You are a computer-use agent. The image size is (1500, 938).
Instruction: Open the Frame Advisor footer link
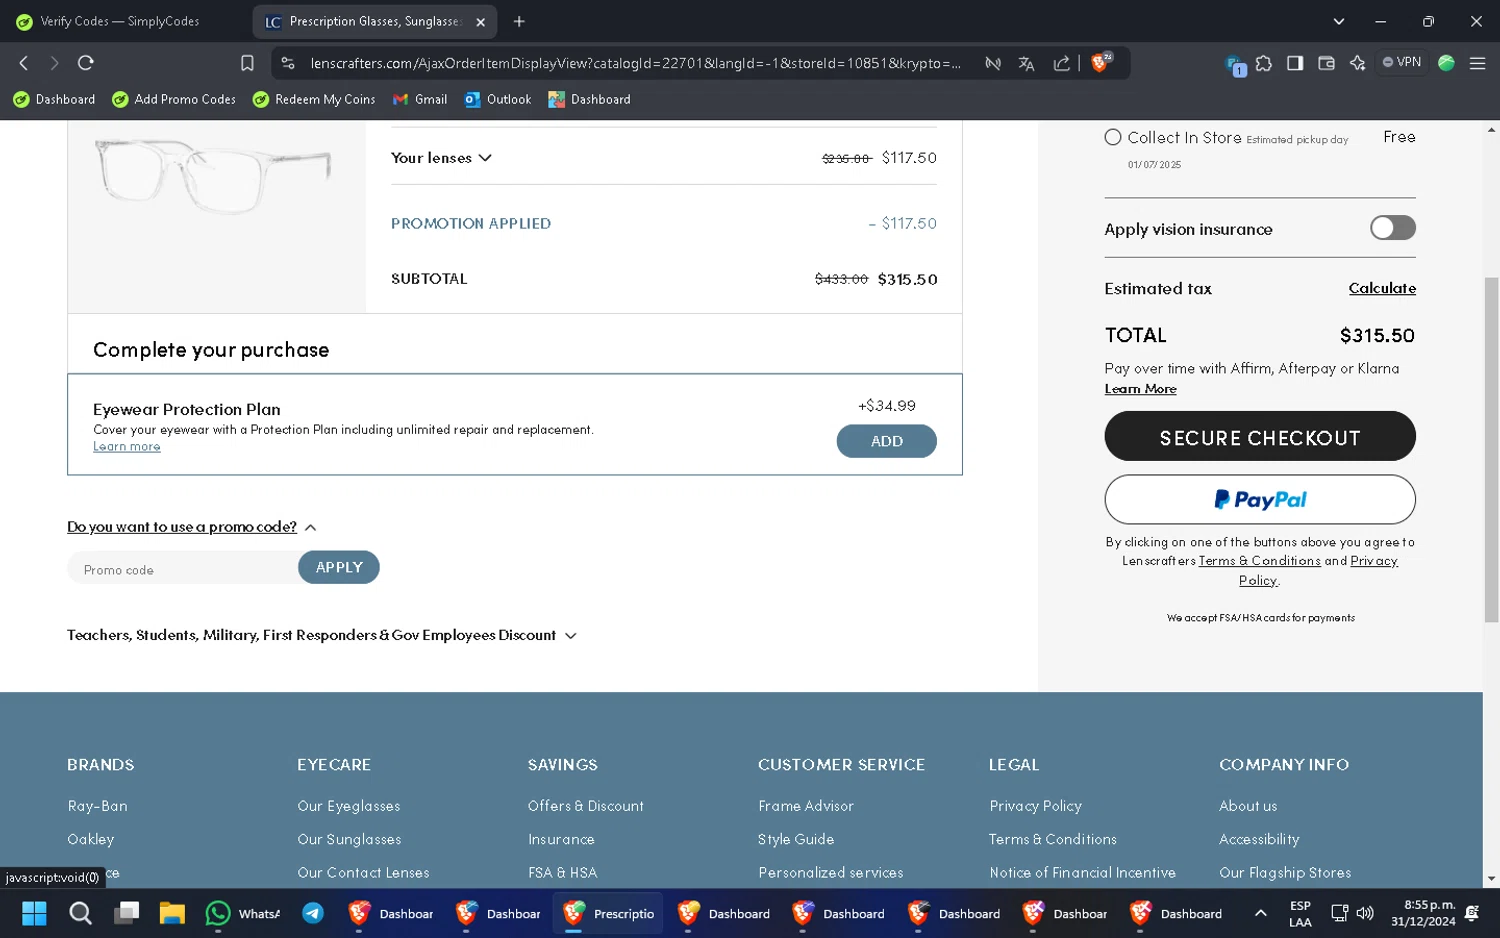[806, 806]
